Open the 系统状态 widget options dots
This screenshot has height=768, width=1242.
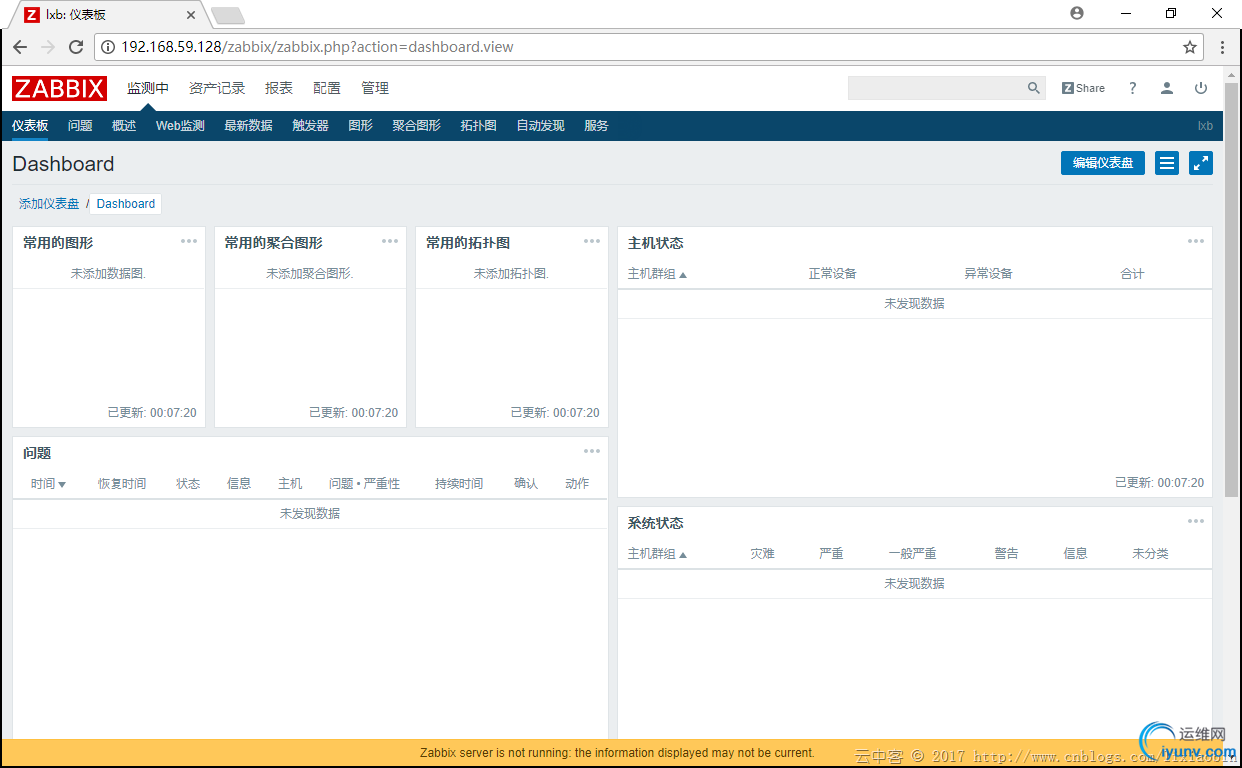tap(1196, 521)
